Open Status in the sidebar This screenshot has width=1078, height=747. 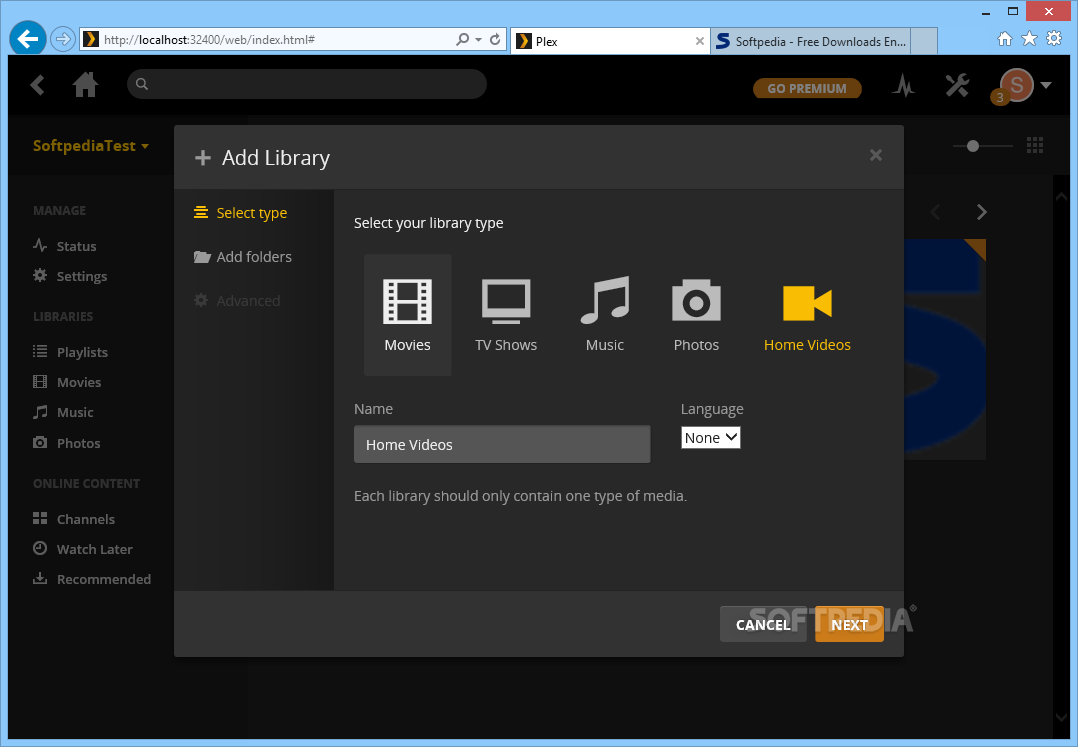click(65, 246)
